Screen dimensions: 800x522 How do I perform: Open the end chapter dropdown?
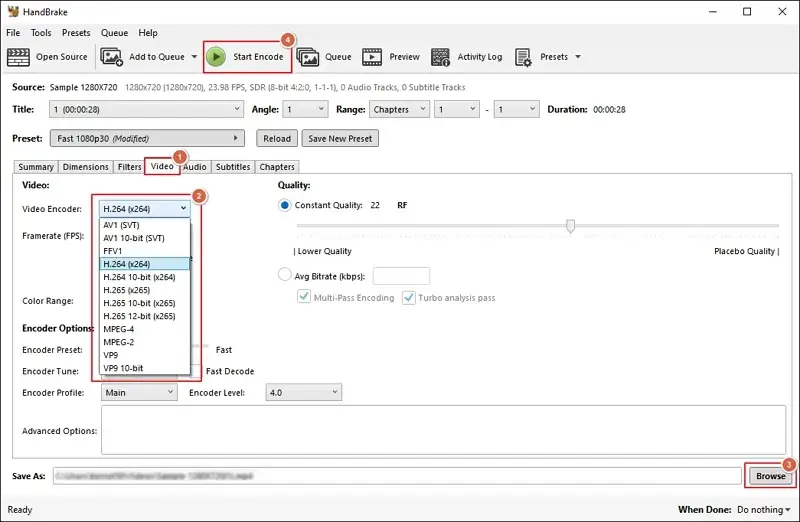pyautogui.click(x=517, y=109)
